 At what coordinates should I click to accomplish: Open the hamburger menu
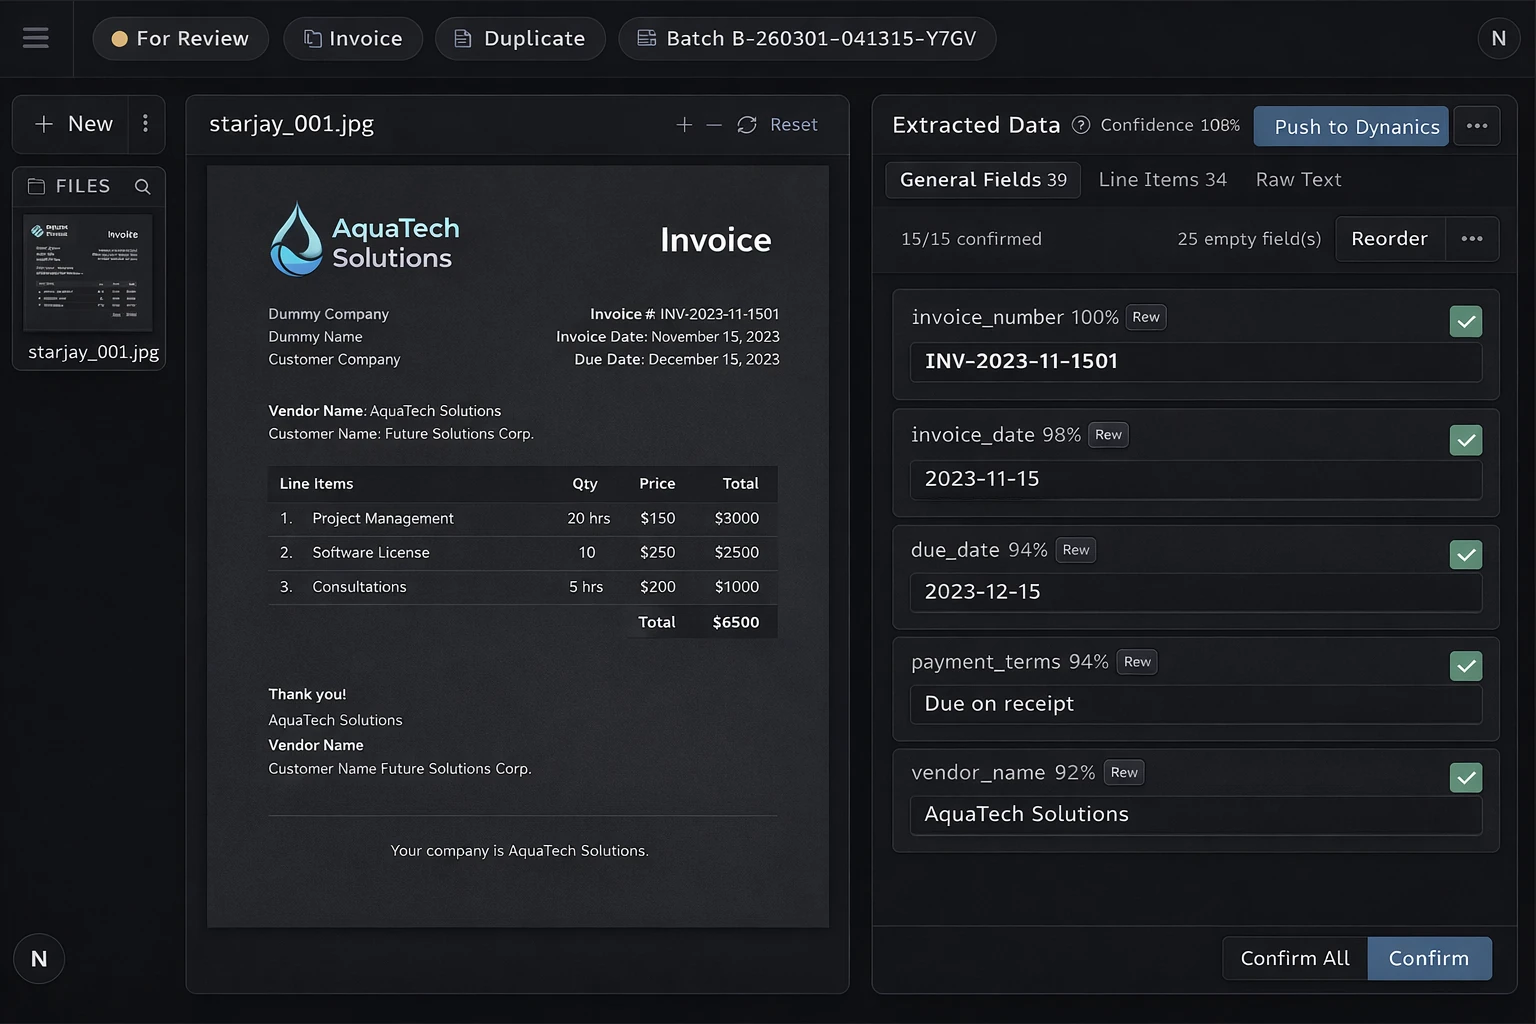36,38
